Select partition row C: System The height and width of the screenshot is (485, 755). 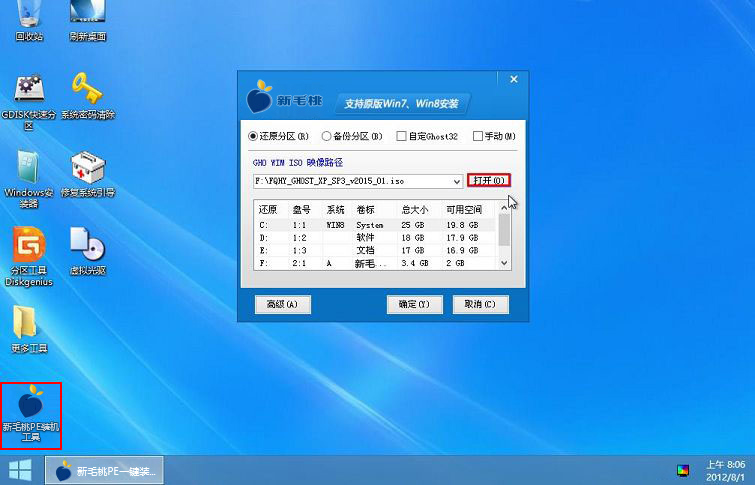point(375,225)
